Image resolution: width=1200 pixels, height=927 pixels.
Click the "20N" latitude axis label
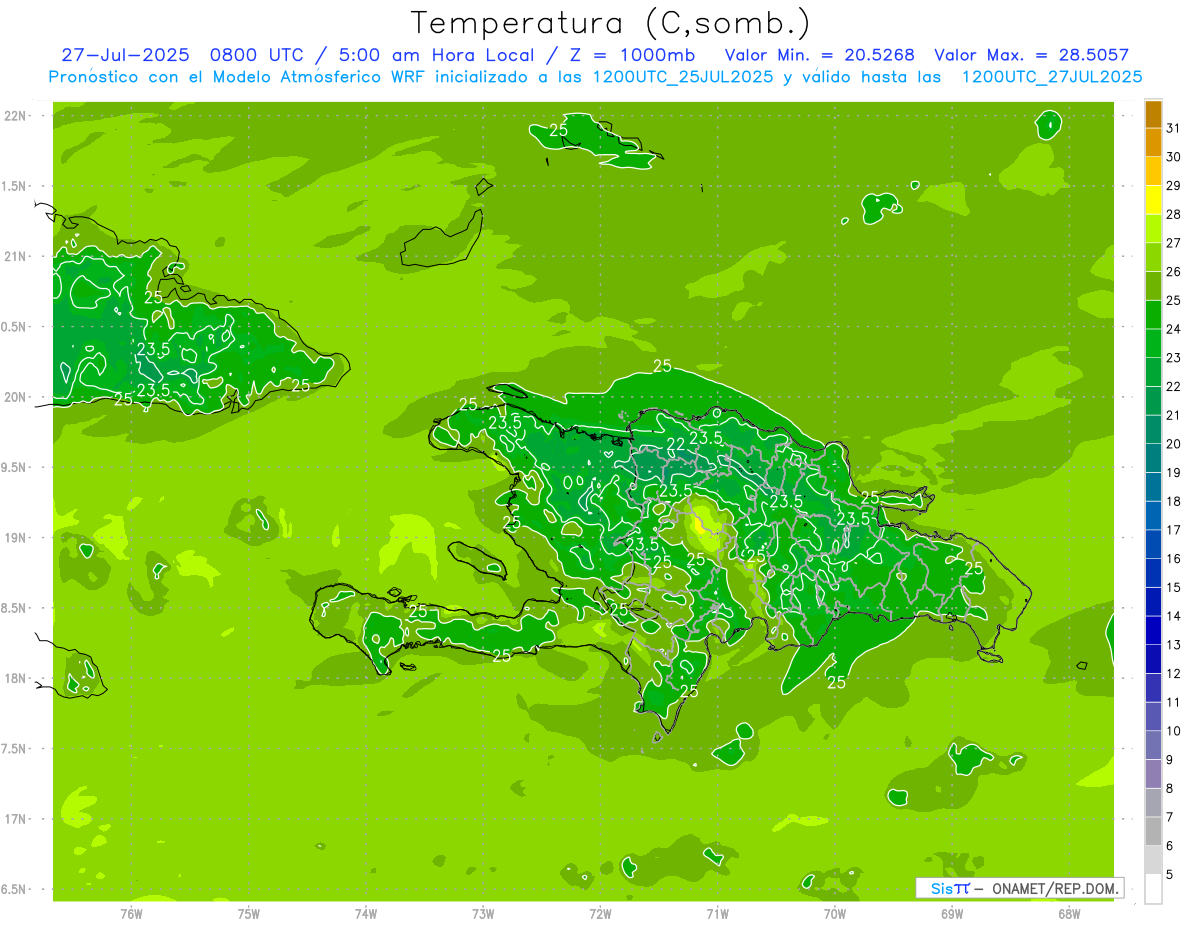click(16, 397)
